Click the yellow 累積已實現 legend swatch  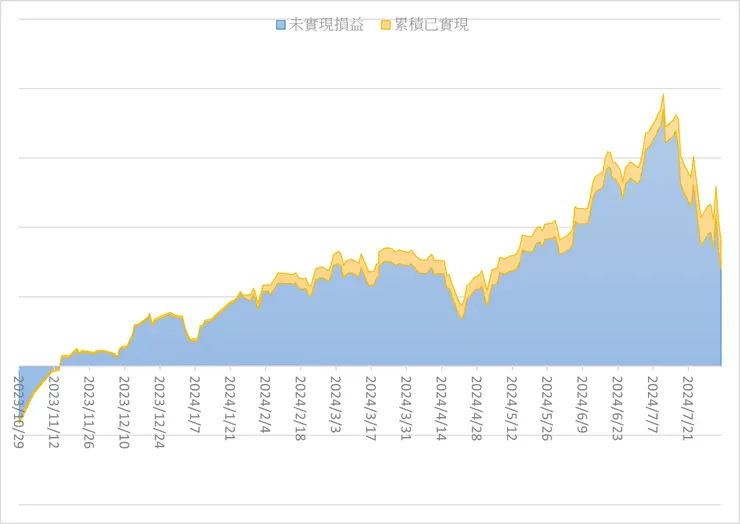point(386,25)
